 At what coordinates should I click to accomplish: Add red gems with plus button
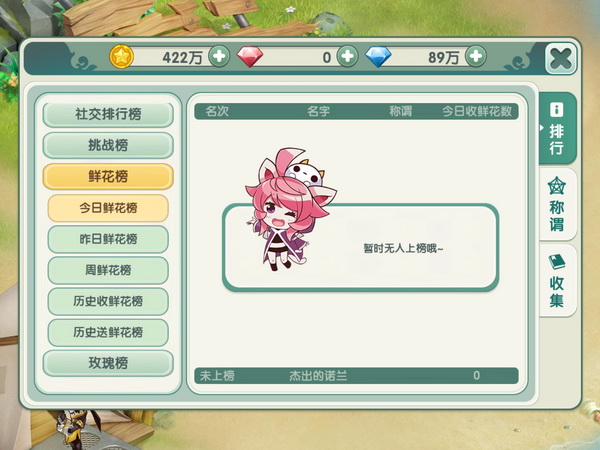tap(347, 56)
